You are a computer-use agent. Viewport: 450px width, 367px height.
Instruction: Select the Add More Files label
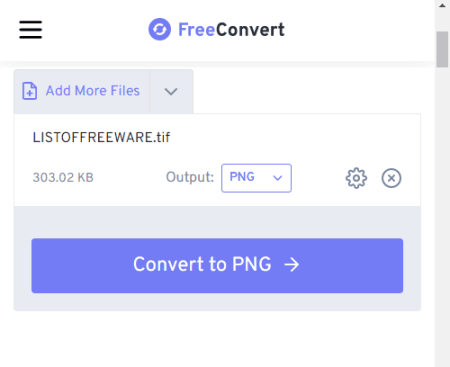(x=93, y=91)
